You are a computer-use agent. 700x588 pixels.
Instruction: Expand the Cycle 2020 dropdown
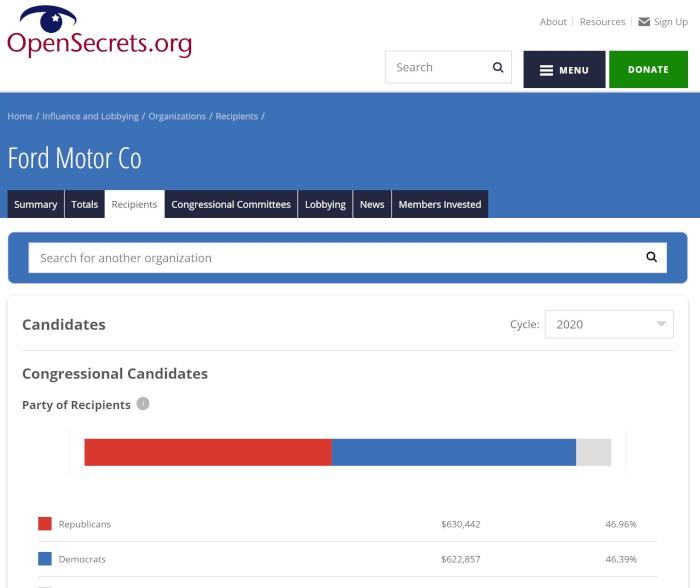coord(609,324)
